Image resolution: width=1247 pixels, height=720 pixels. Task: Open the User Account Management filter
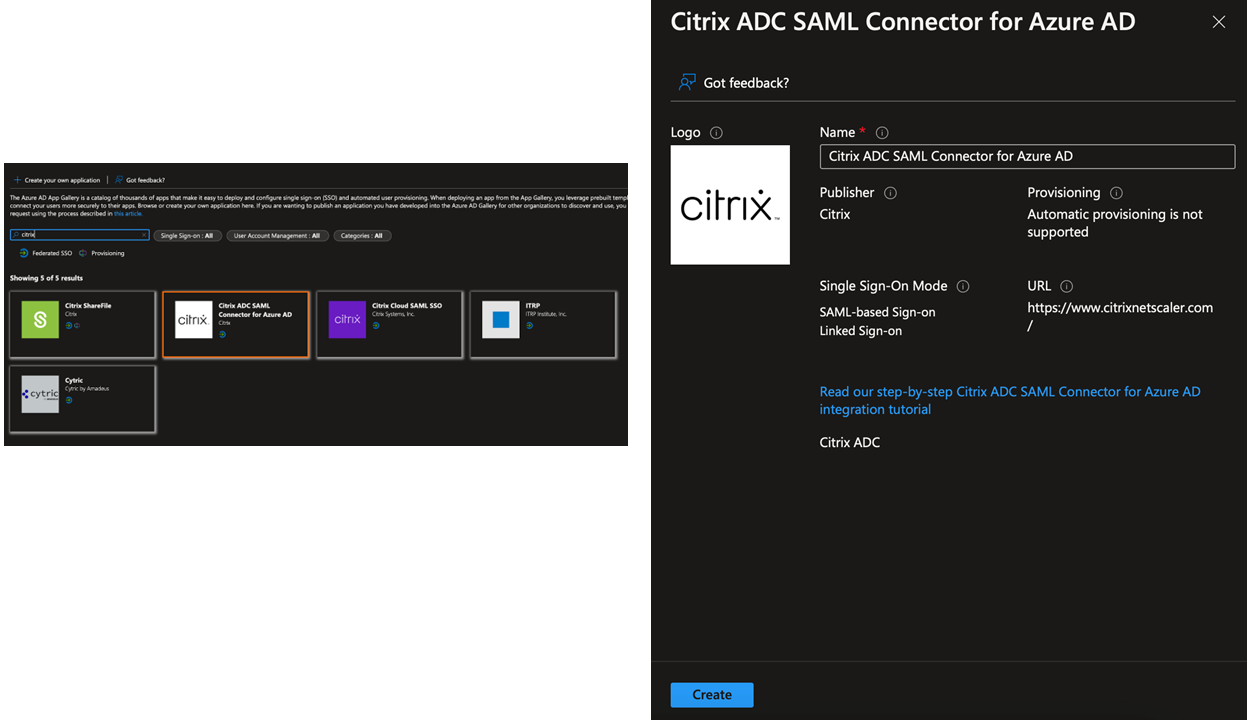click(x=276, y=236)
